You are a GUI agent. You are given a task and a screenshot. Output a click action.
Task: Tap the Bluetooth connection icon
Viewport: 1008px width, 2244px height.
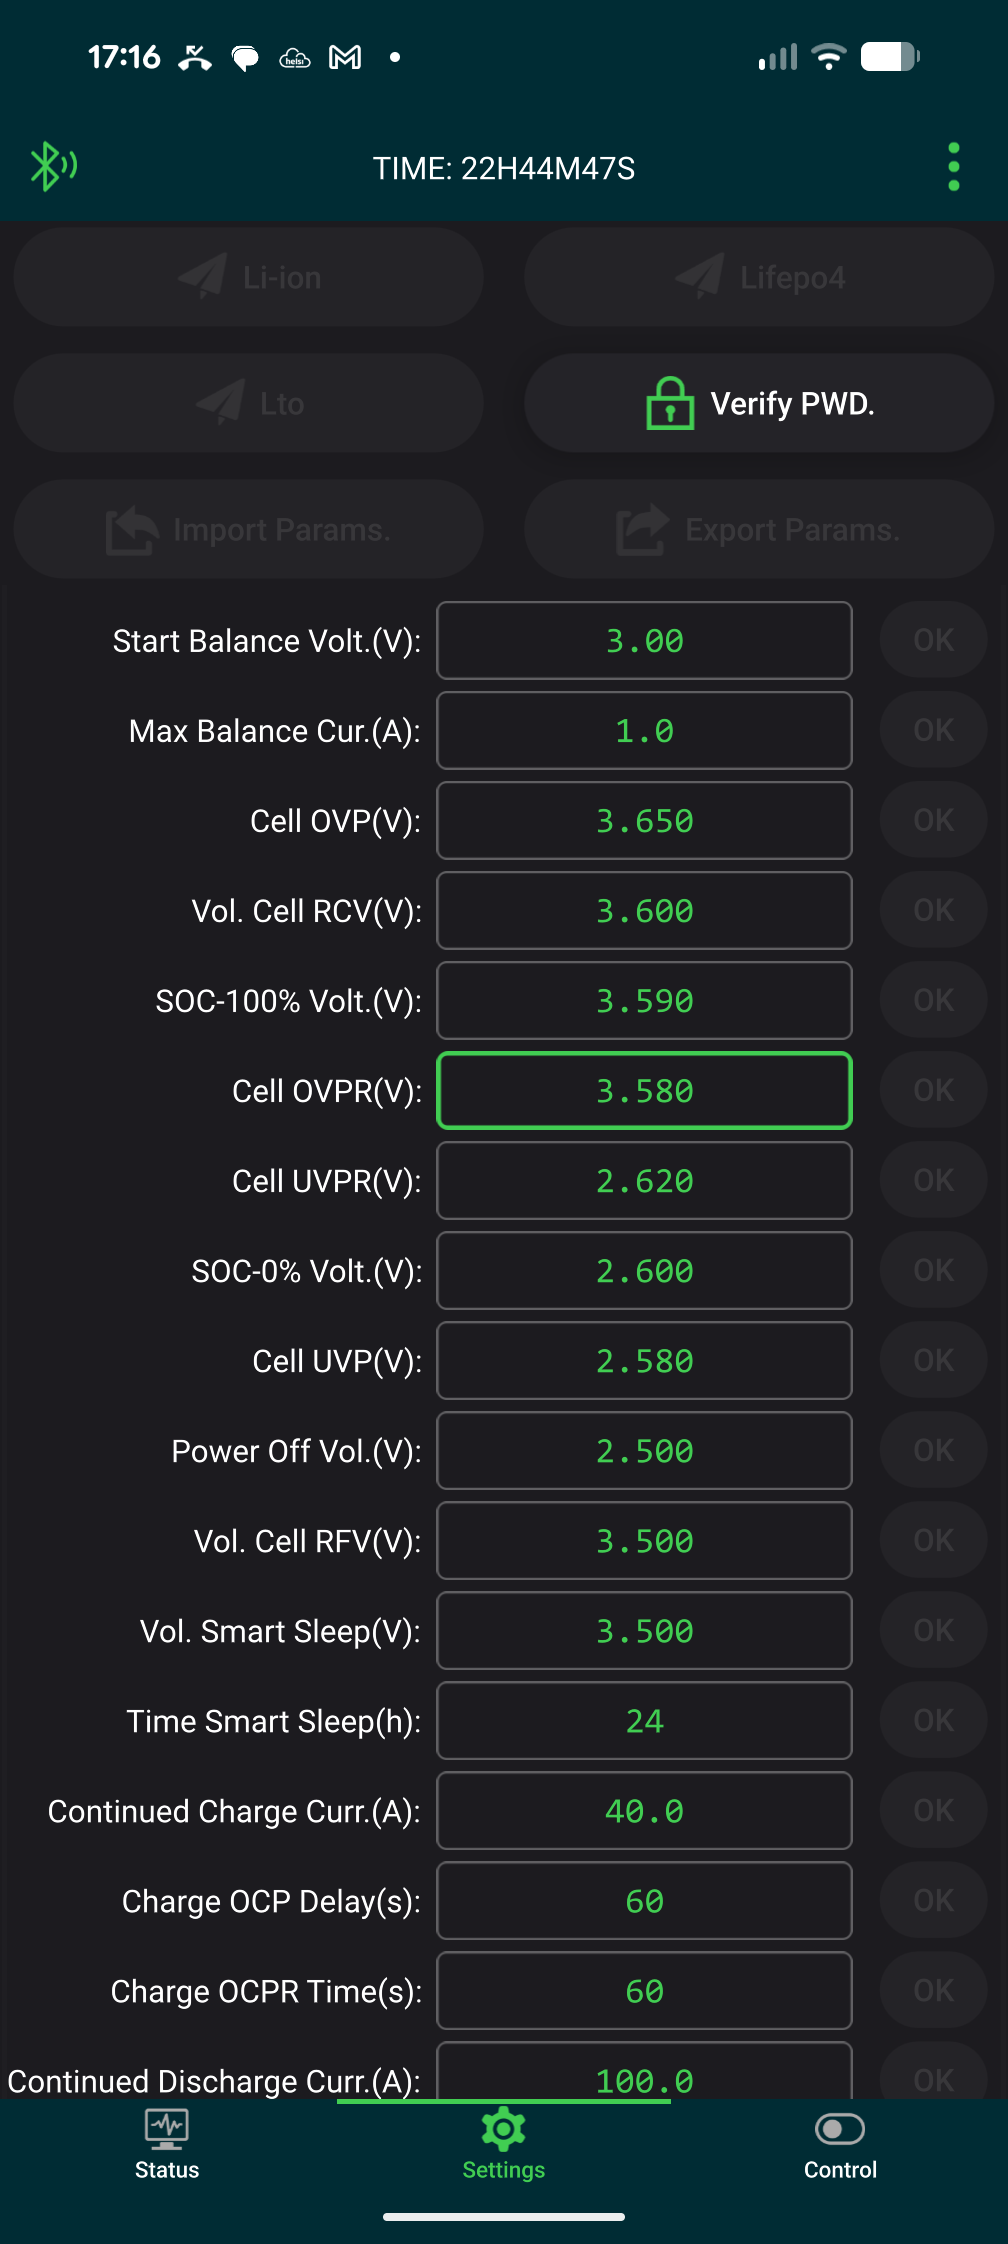click(x=53, y=166)
